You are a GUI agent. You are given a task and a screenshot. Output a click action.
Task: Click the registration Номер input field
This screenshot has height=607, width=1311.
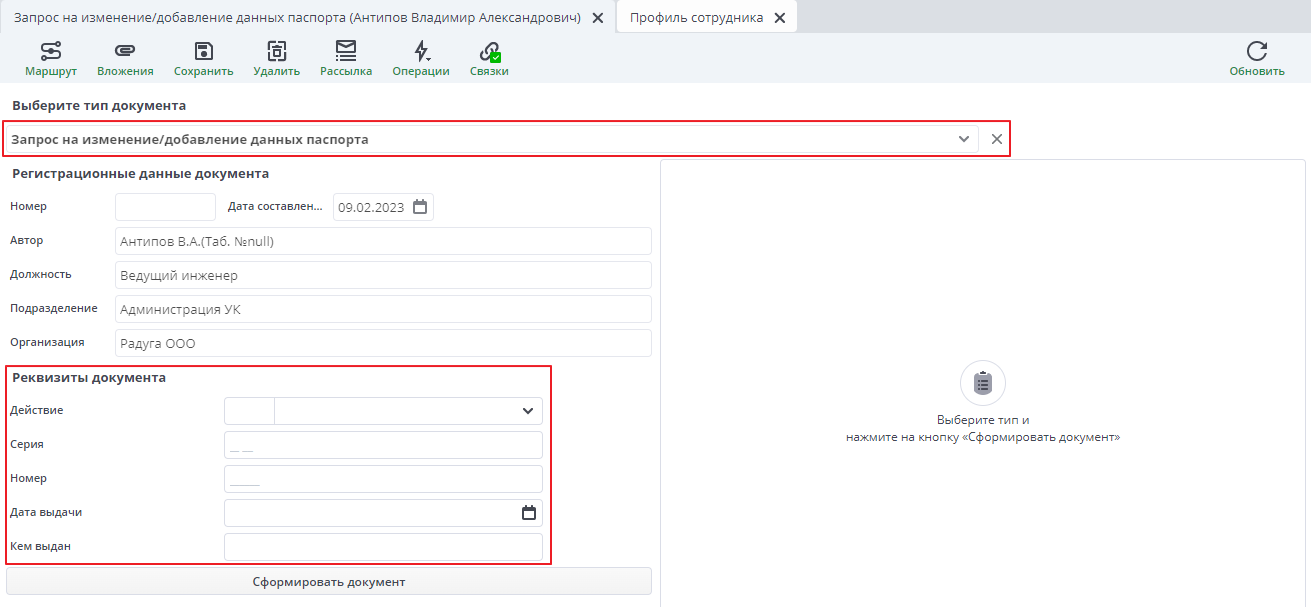coord(165,207)
